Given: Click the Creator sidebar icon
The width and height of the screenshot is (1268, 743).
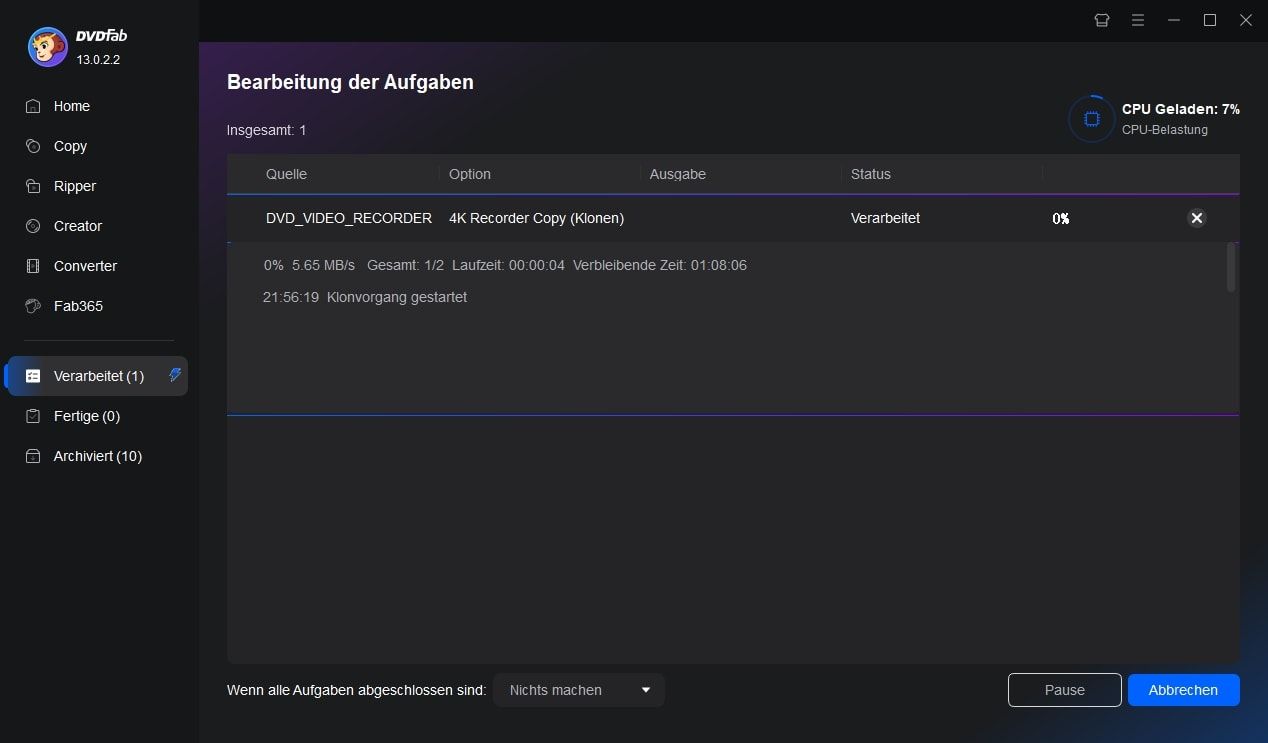Looking at the screenshot, I should pos(33,226).
